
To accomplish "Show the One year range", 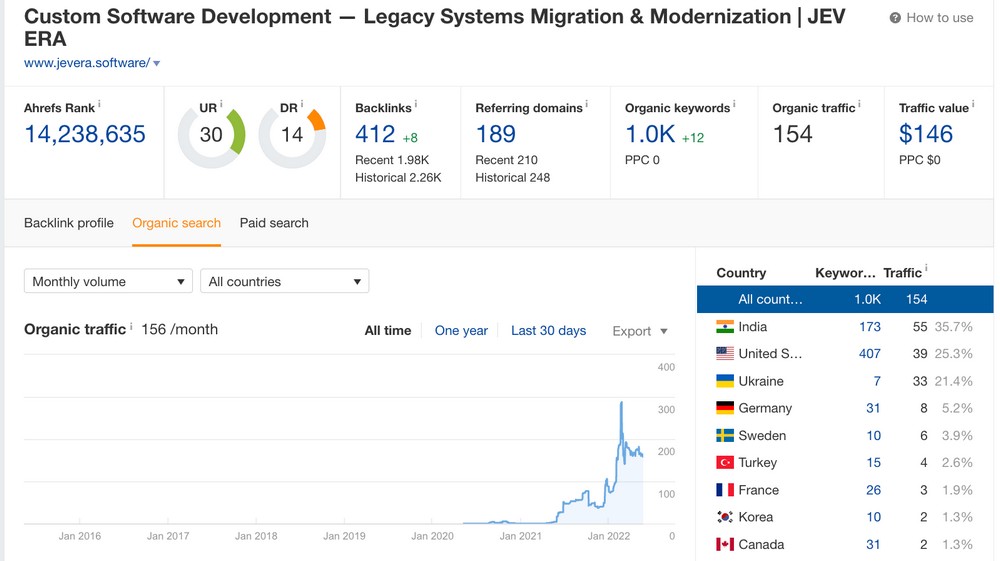I will pos(461,331).
